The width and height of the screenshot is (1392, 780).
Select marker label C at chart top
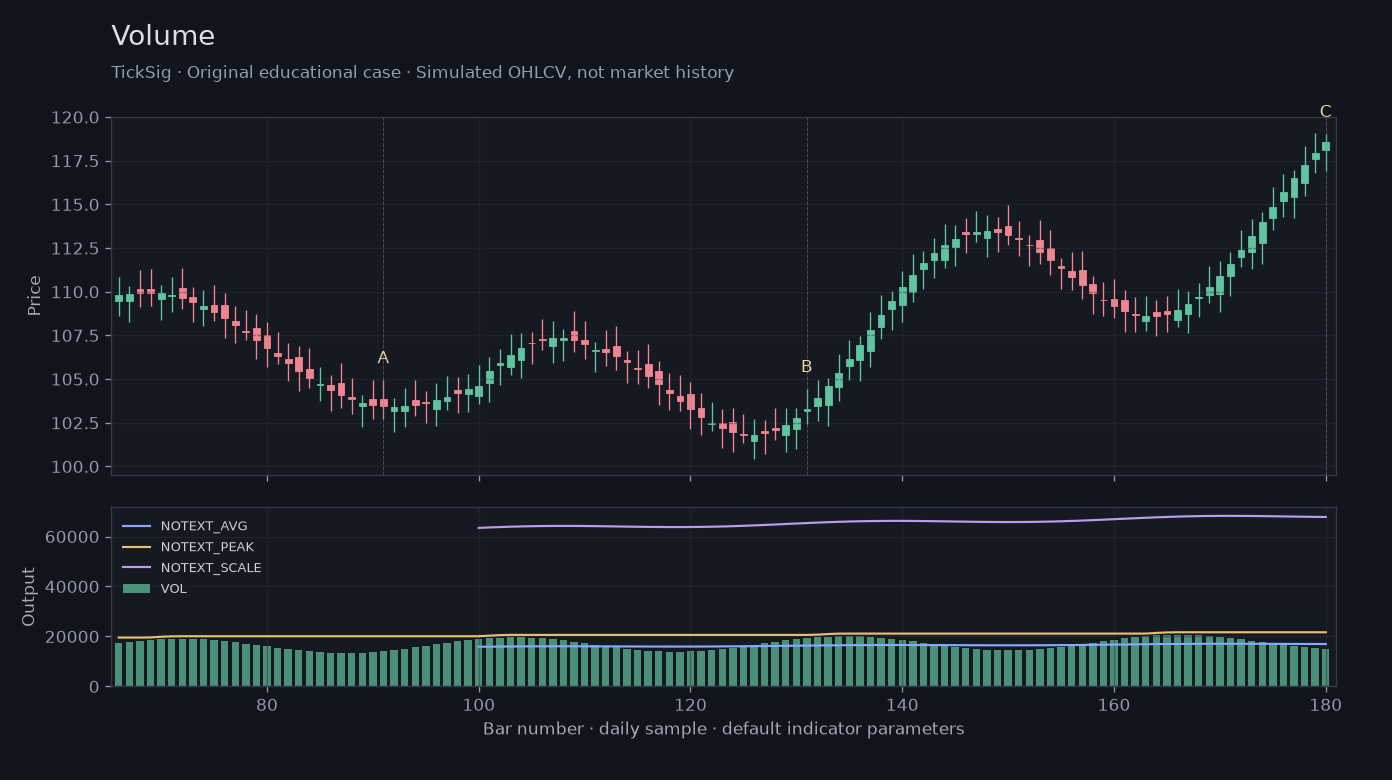pyautogui.click(x=1325, y=112)
